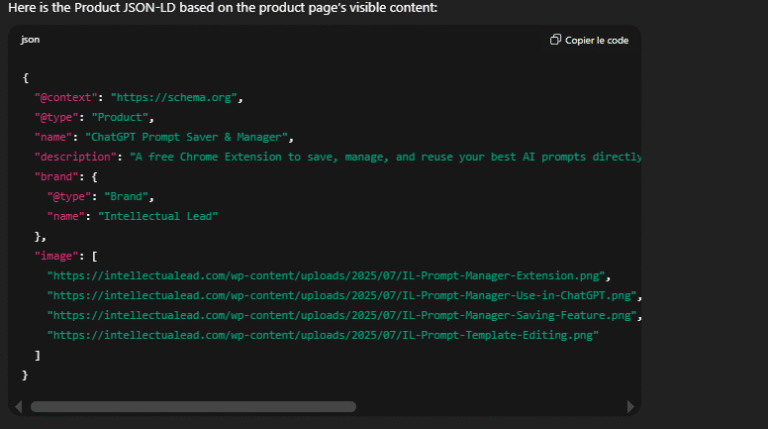Click the "Intellectual Lead" brand name value

pos(160,216)
